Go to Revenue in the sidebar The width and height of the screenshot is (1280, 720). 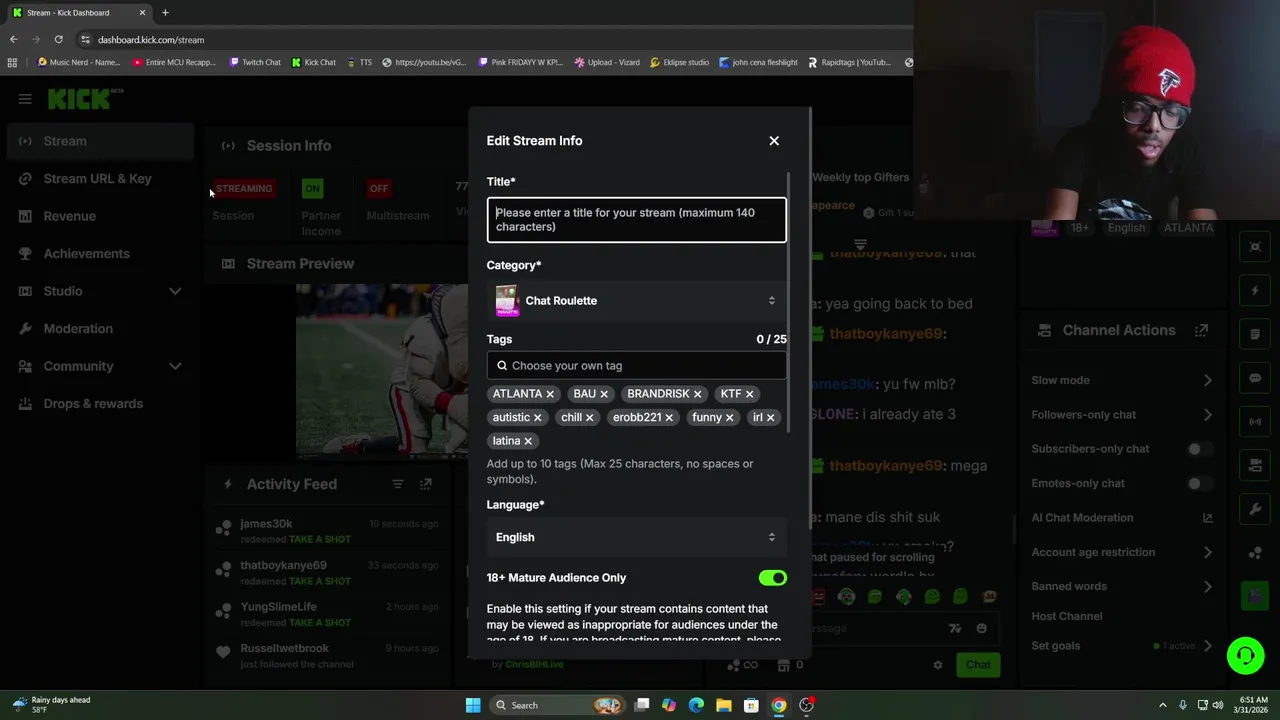coord(99,216)
